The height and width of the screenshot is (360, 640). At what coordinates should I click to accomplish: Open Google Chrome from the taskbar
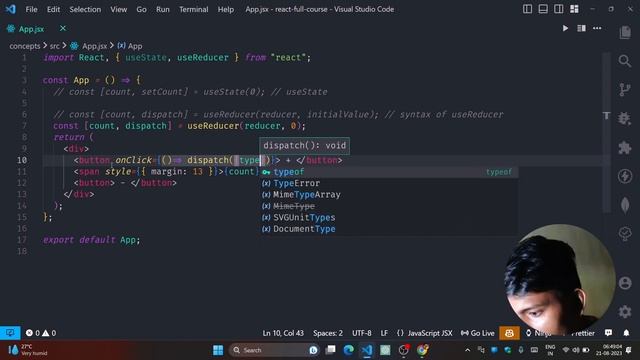pos(422,350)
